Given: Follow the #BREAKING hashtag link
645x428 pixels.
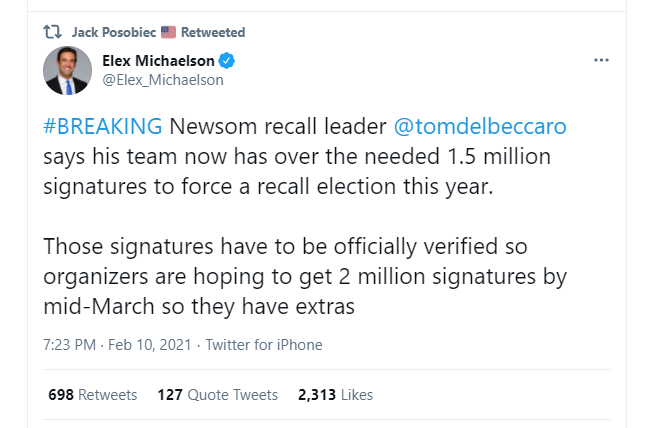Looking at the screenshot, I should 103,126.
